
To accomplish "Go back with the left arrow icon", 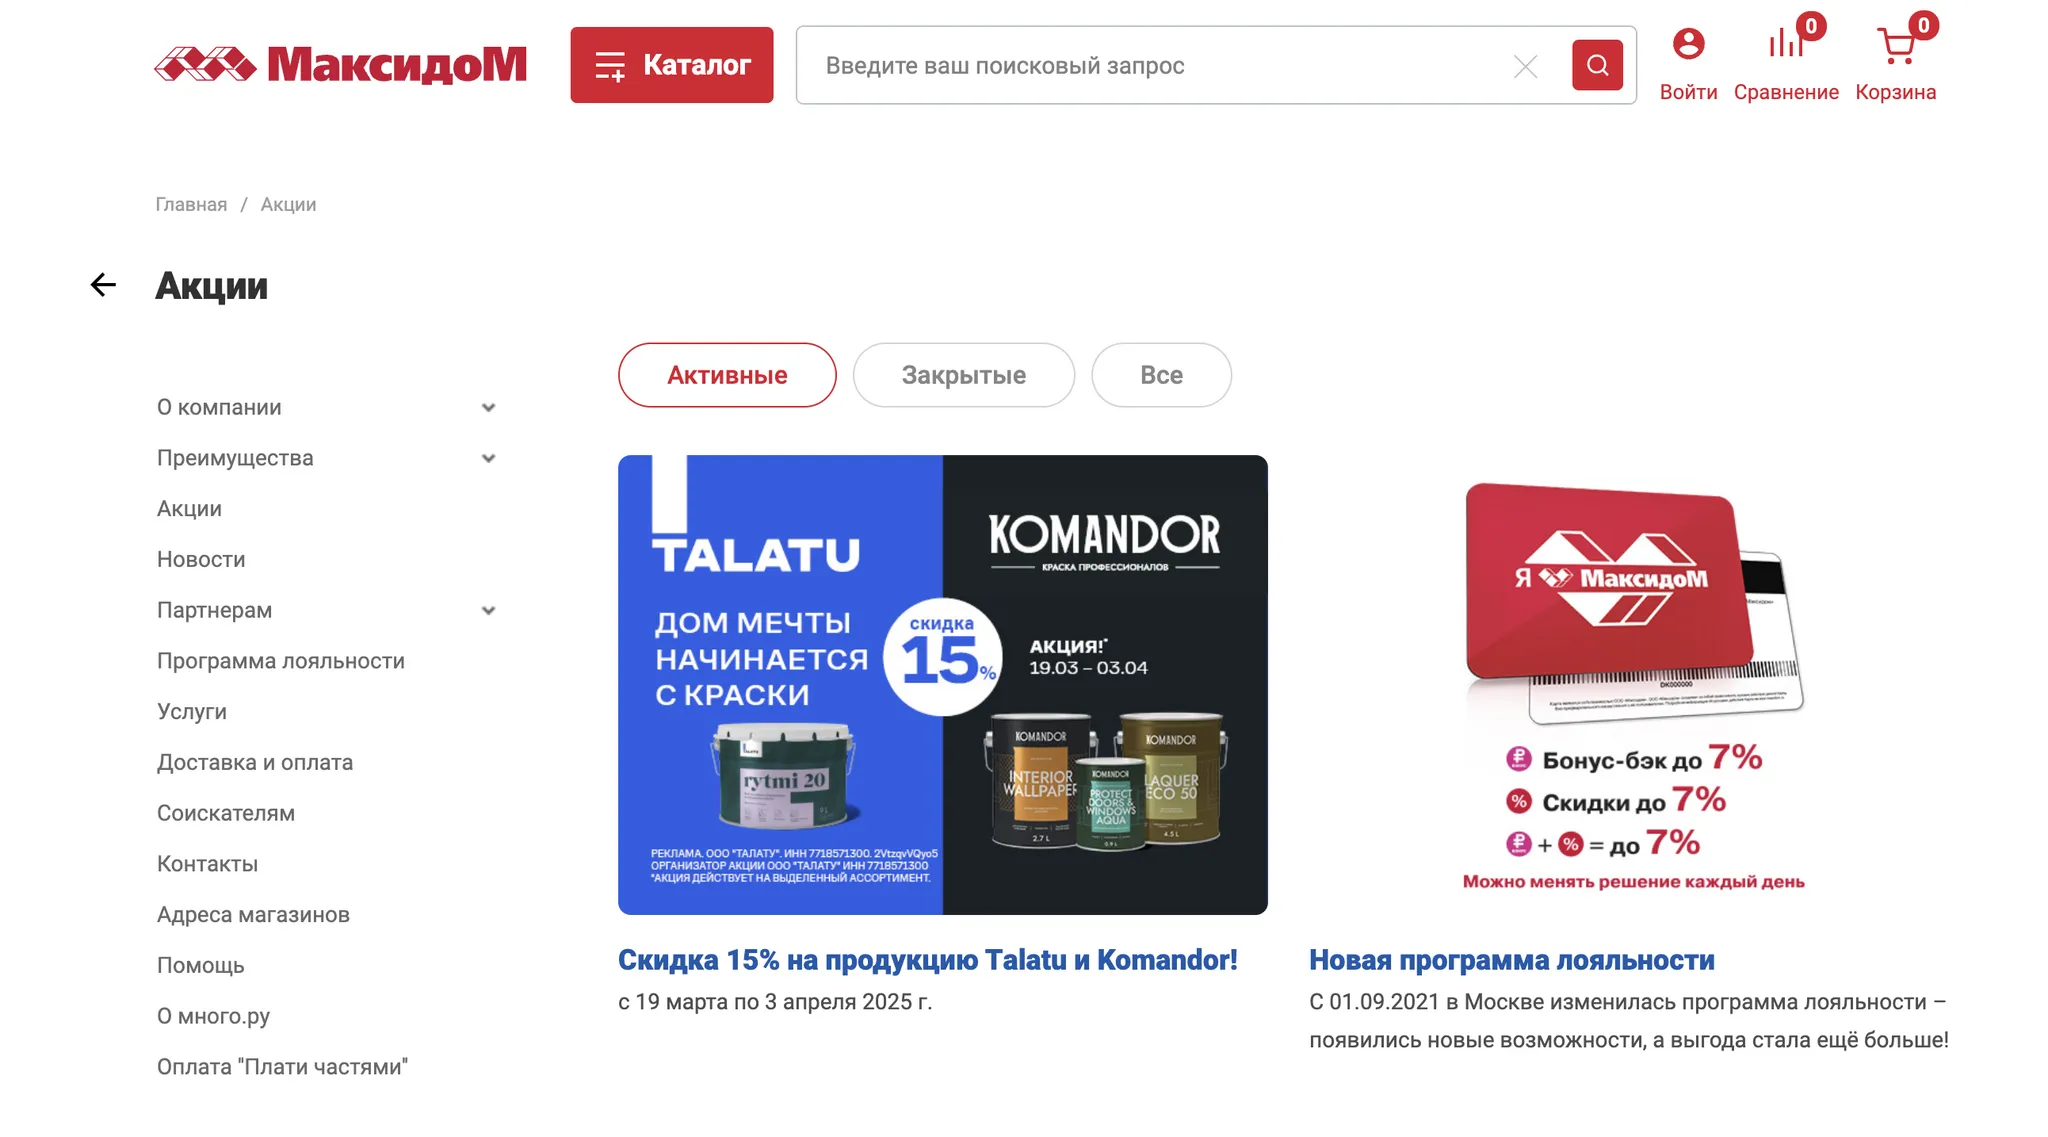I will [103, 285].
